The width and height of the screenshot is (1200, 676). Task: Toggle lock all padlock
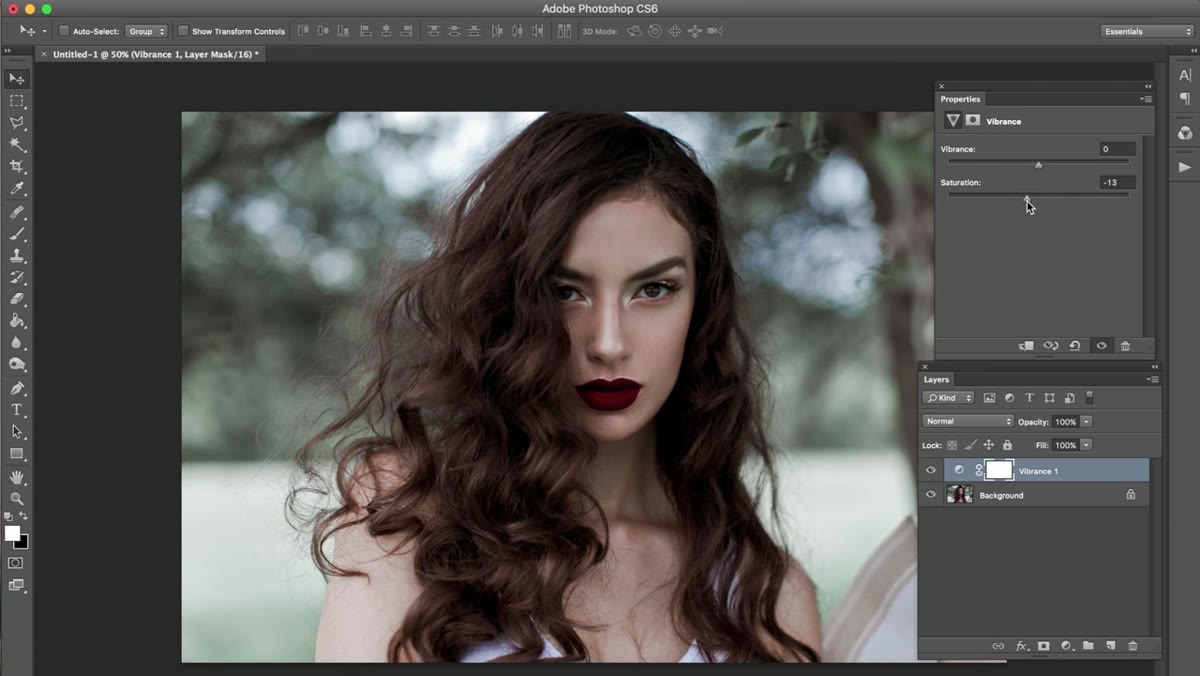click(x=1007, y=445)
